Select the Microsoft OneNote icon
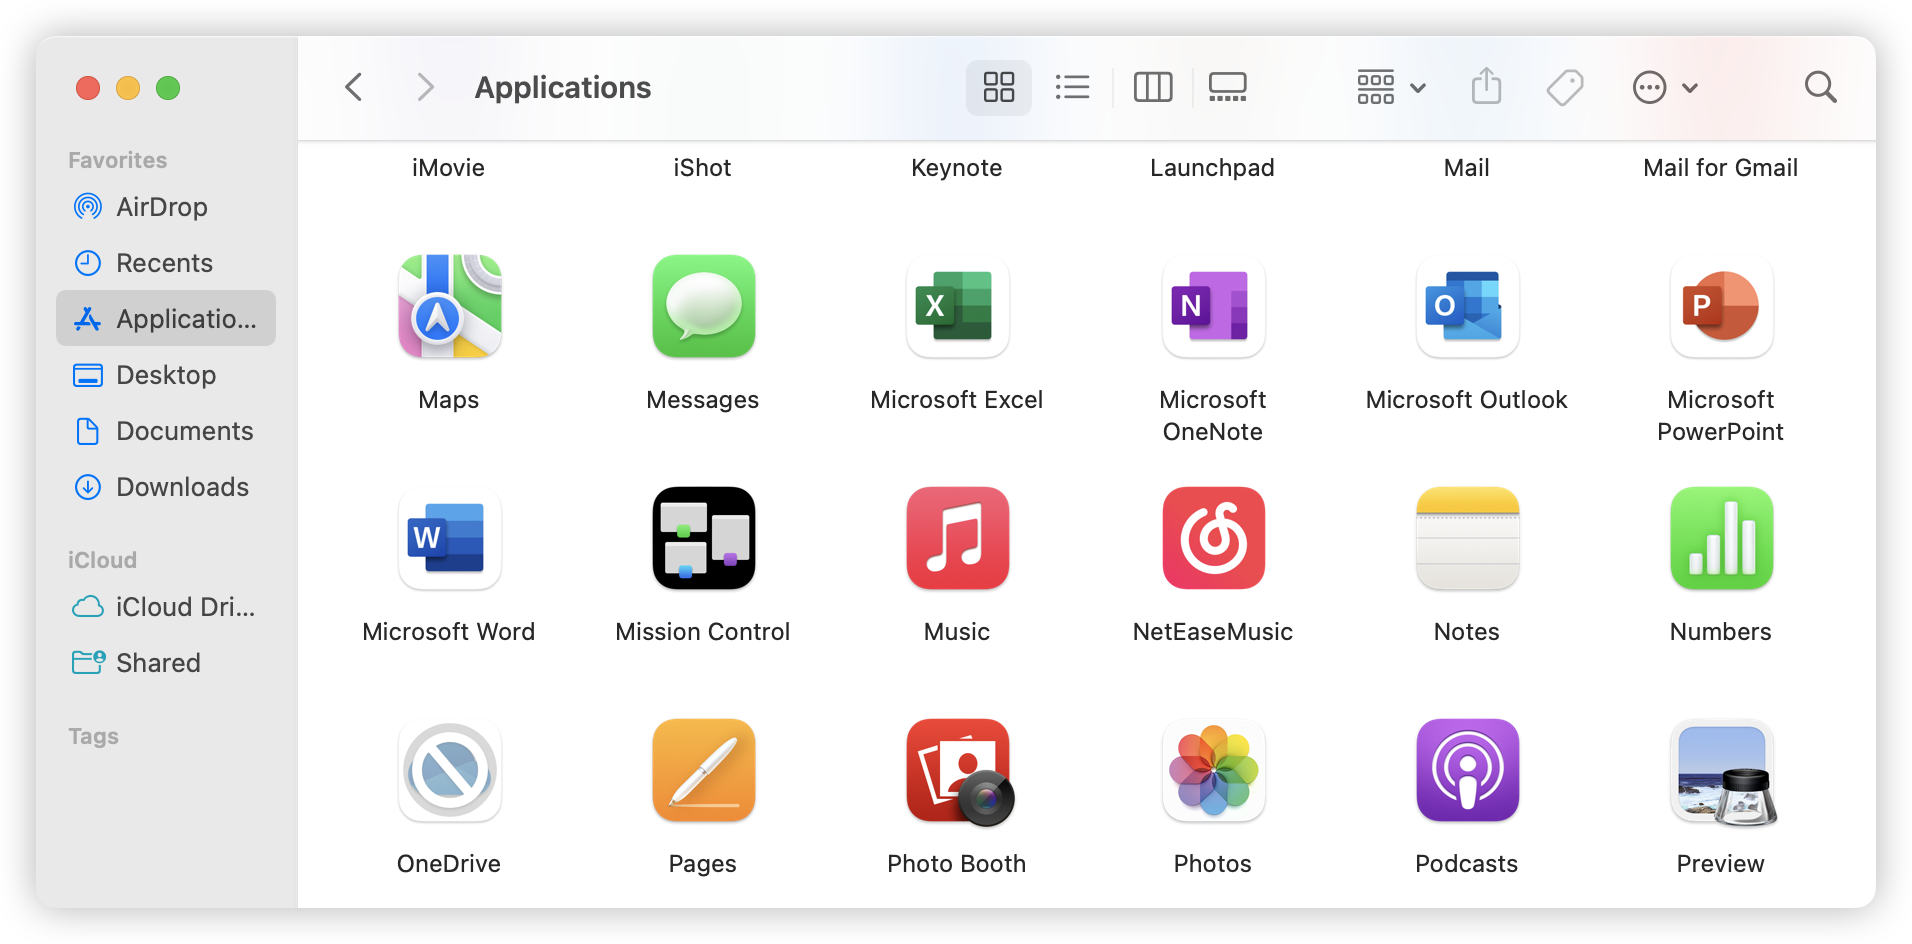Image resolution: width=1912 pixels, height=944 pixels. [x=1213, y=306]
